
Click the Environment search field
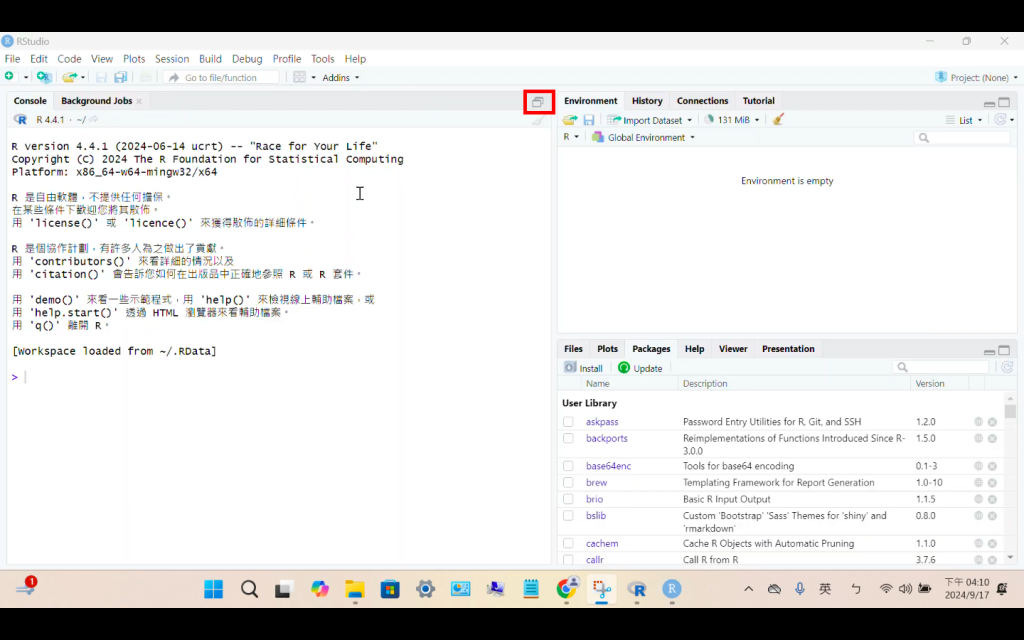962,137
